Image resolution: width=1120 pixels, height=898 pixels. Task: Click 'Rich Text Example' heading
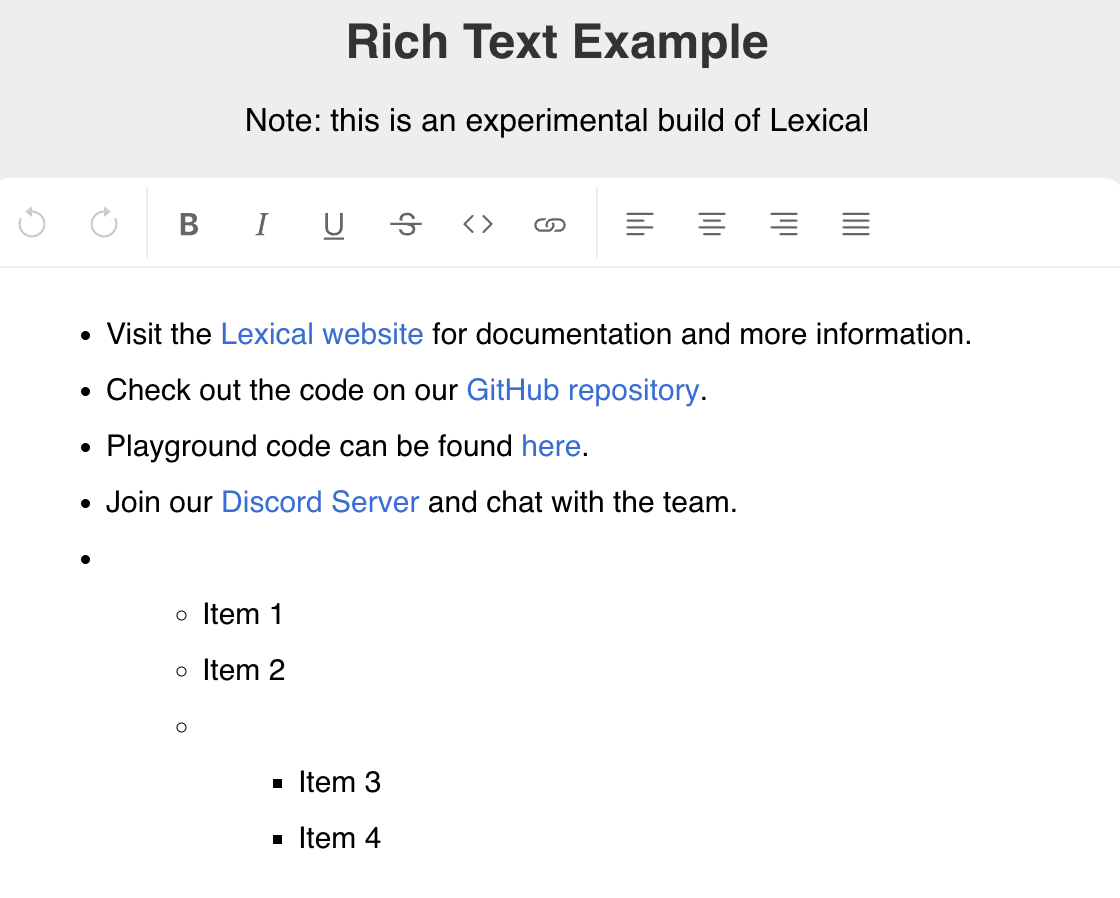click(x=557, y=41)
